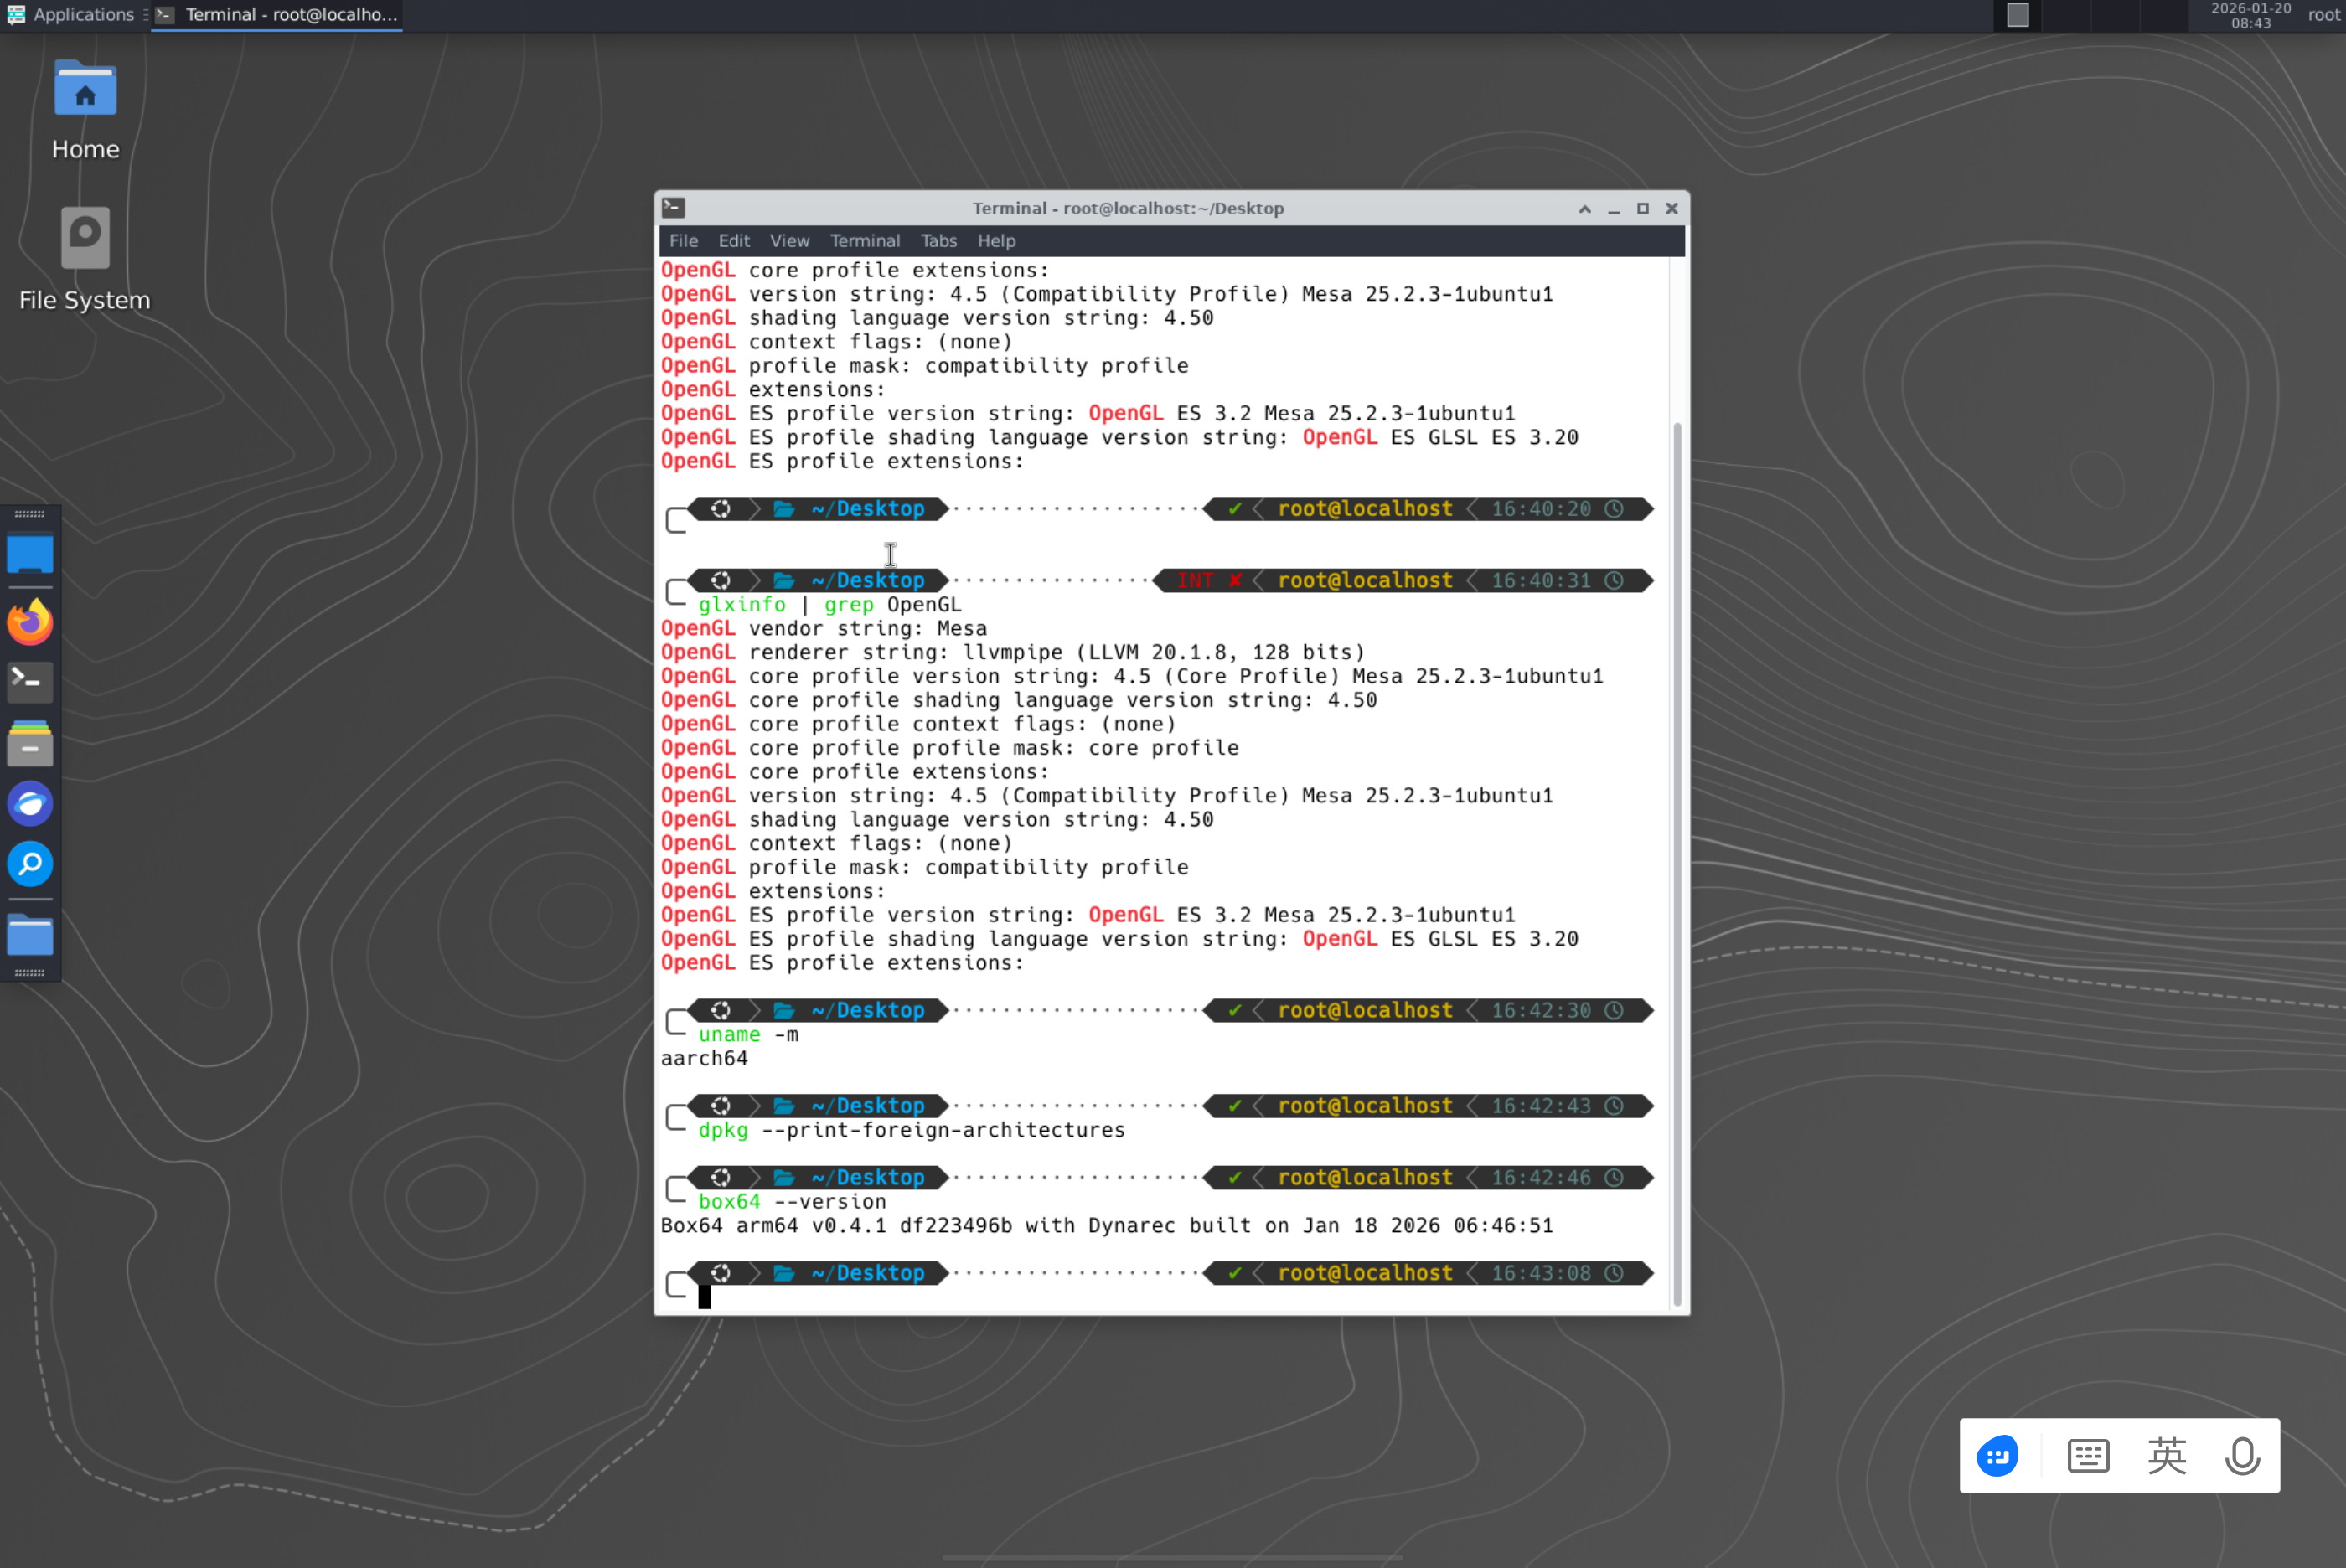
Task: Launch Firefox from the dock
Action: [30, 622]
